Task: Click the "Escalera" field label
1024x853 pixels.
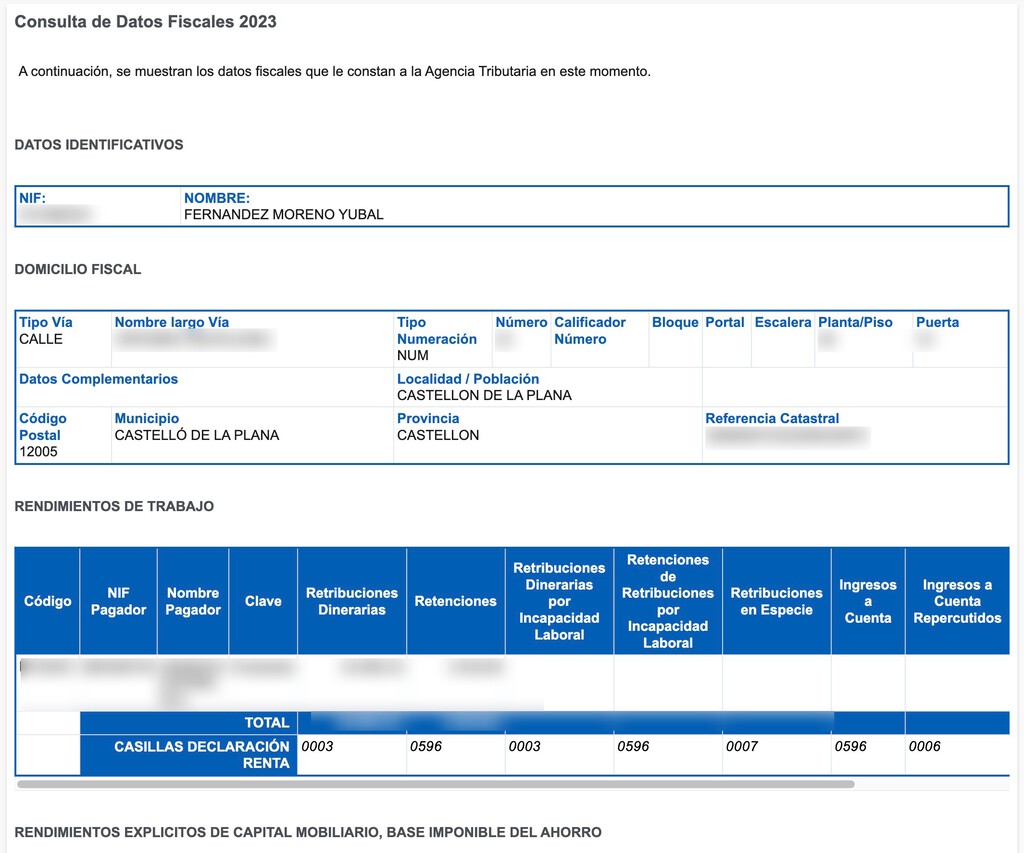Action: pos(783,323)
